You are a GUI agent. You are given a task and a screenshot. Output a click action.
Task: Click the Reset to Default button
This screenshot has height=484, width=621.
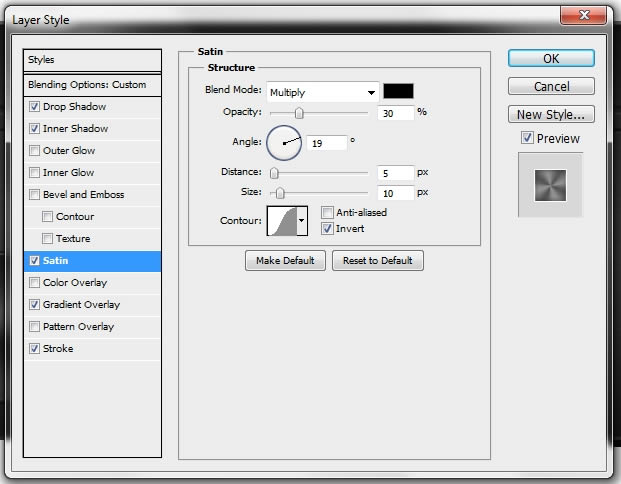[378, 261]
